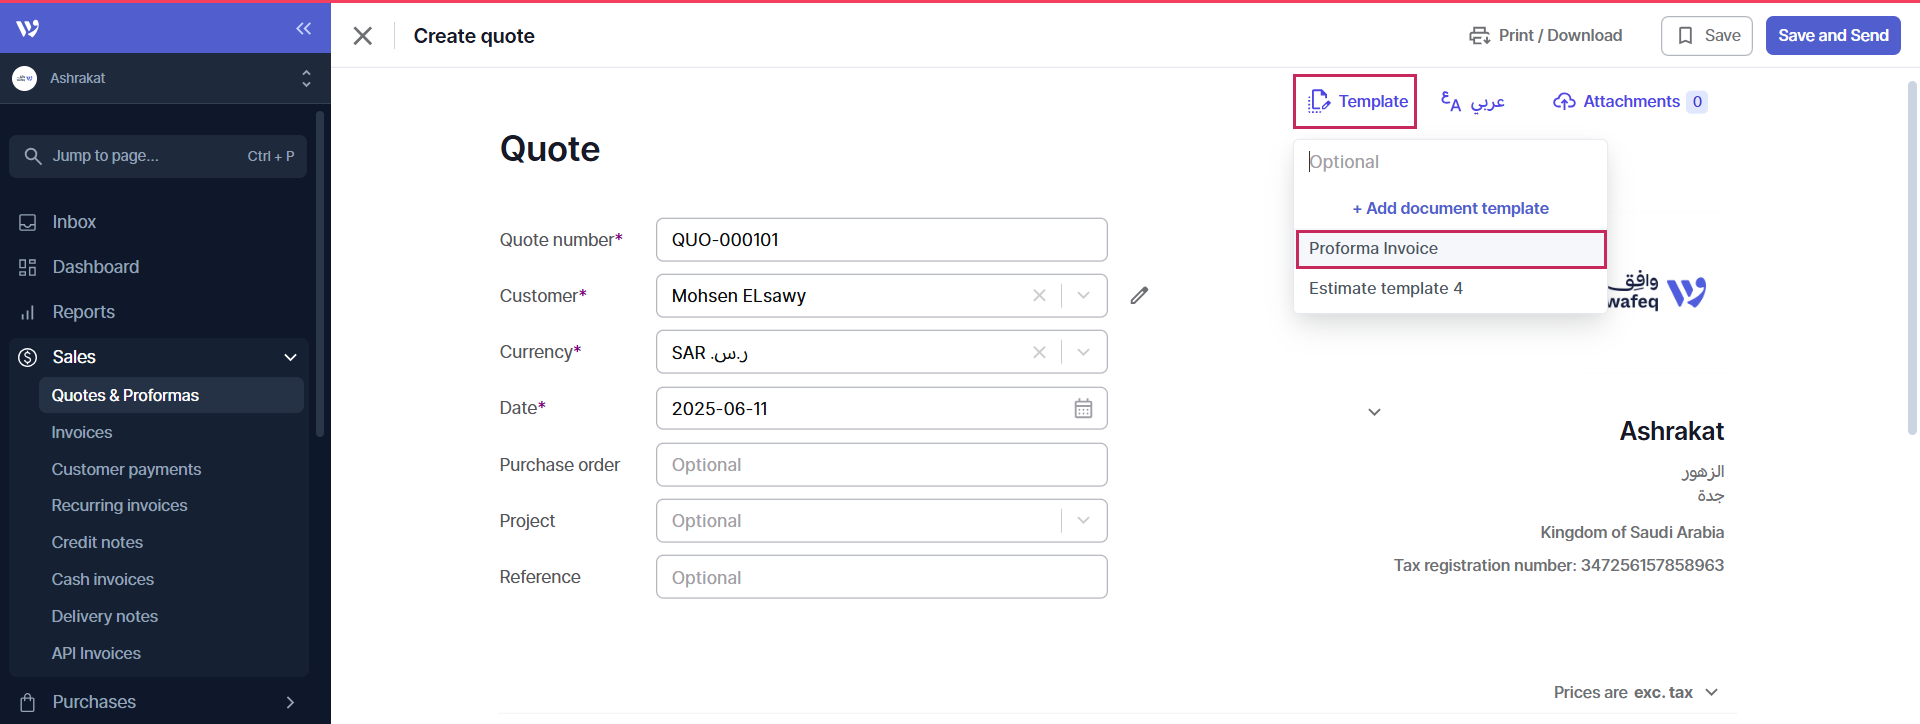Image resolution: width=1920 pixels, height=724 pixels.
Task: Click the Print / Download printer icon
Action: click(x=1479, y=36)
